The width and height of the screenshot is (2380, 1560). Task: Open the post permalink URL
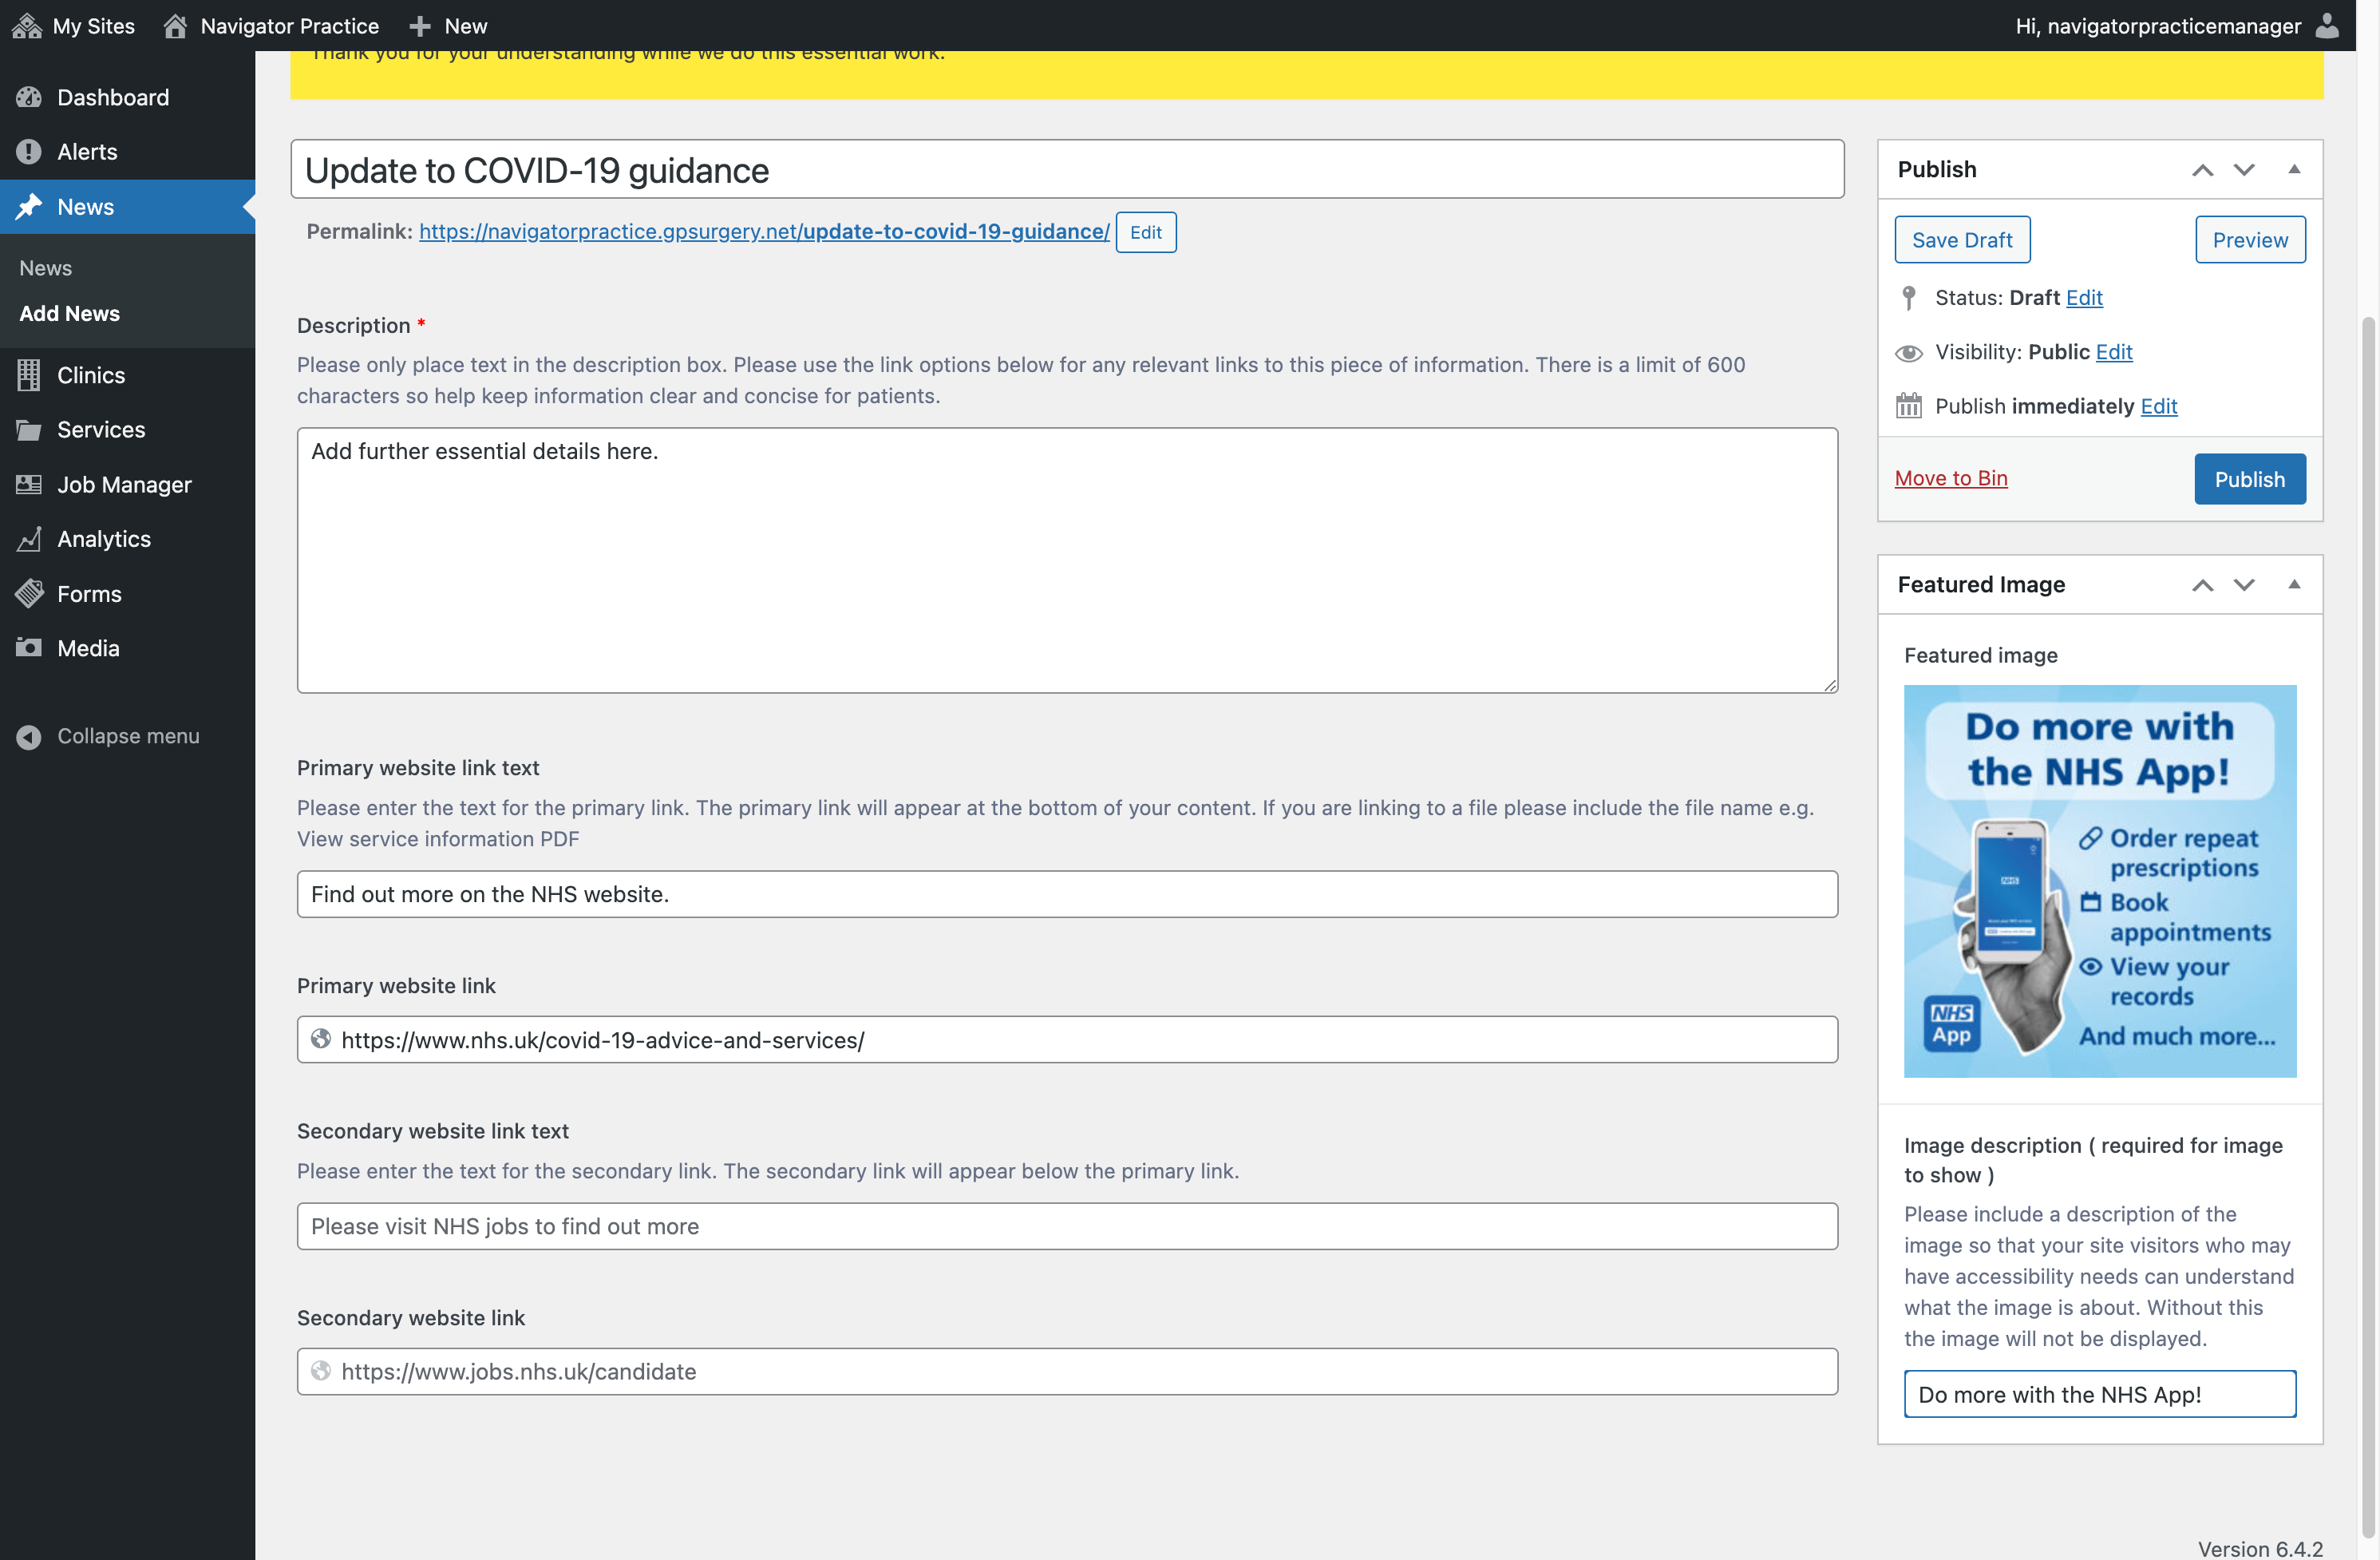click(764, 231)
